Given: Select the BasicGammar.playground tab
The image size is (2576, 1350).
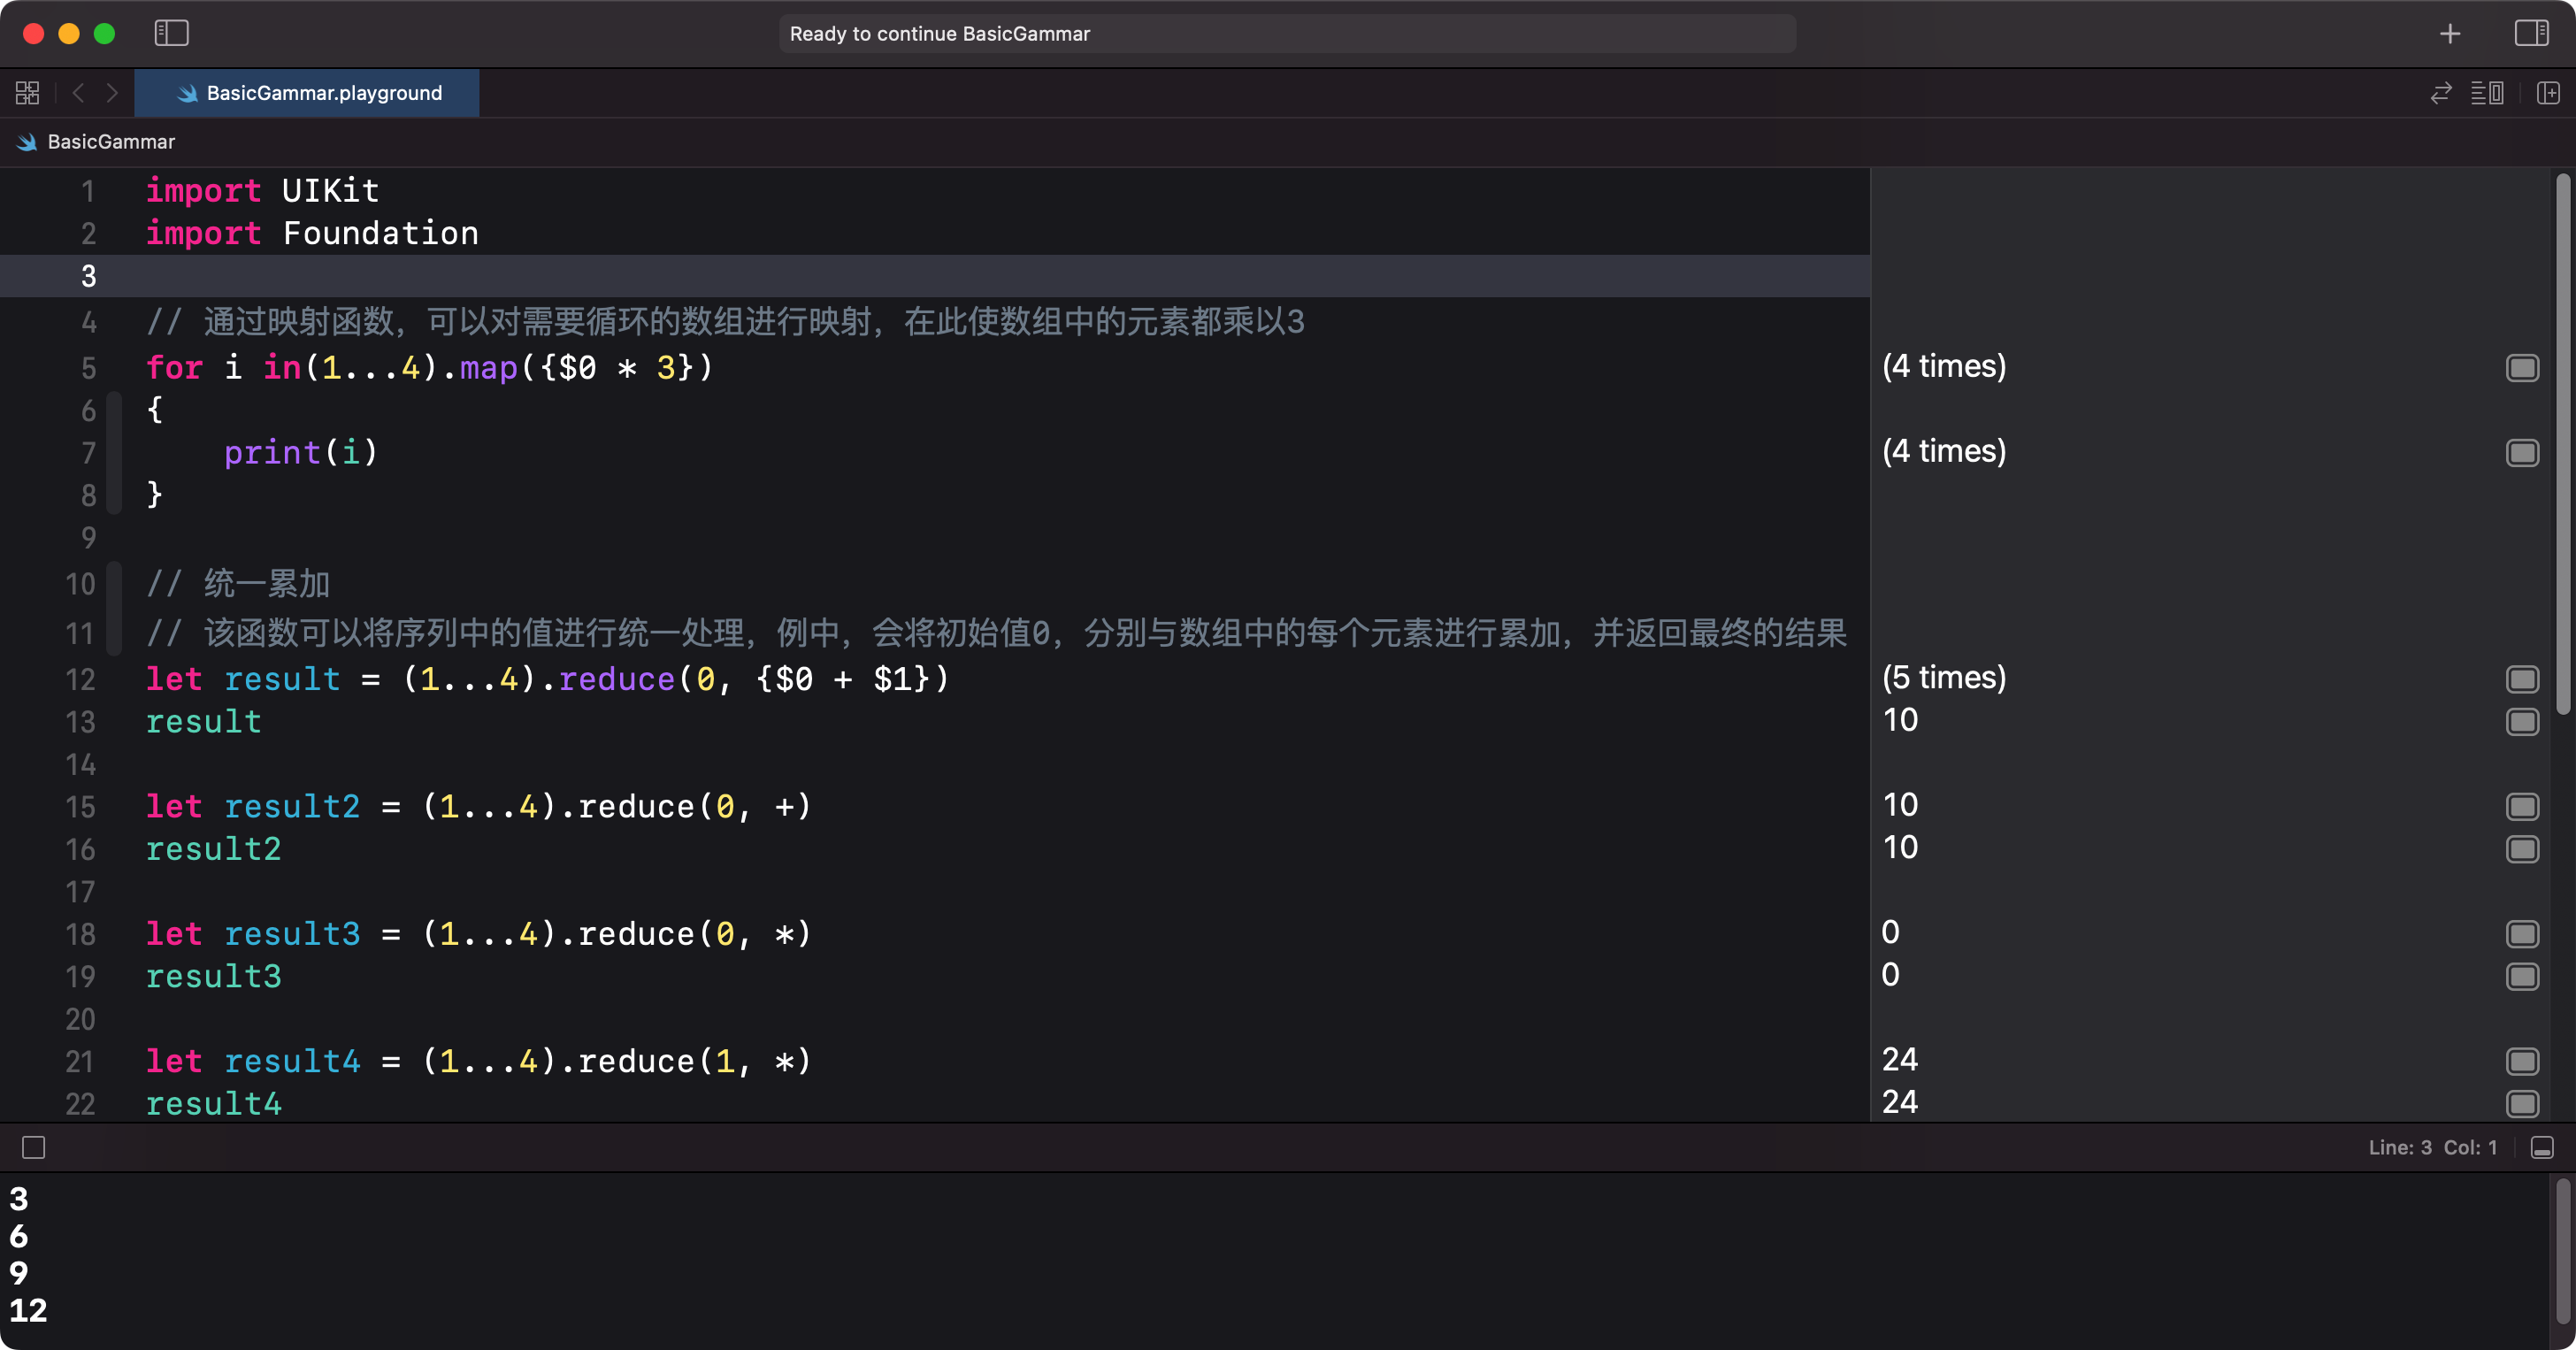Looking at the screenshot, I should [308, 93].
